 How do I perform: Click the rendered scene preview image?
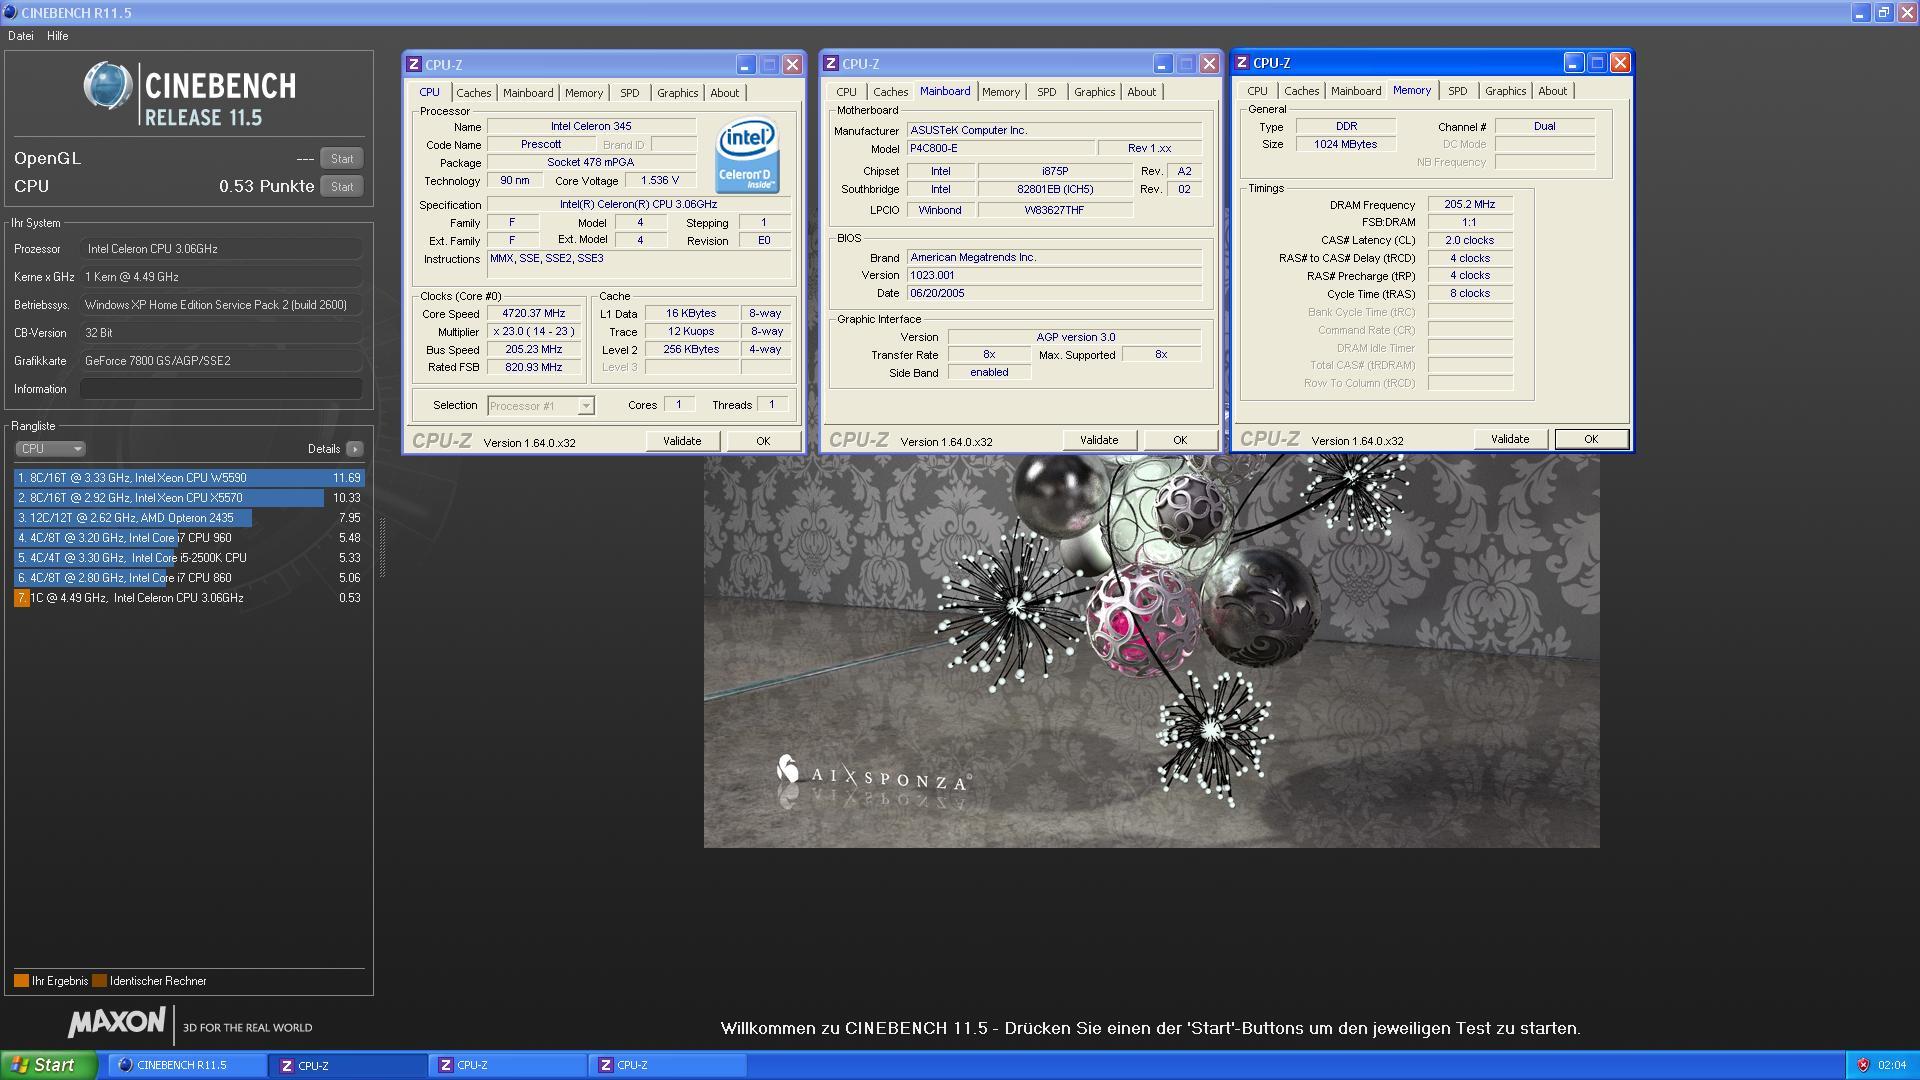[x=1151, y=651]
